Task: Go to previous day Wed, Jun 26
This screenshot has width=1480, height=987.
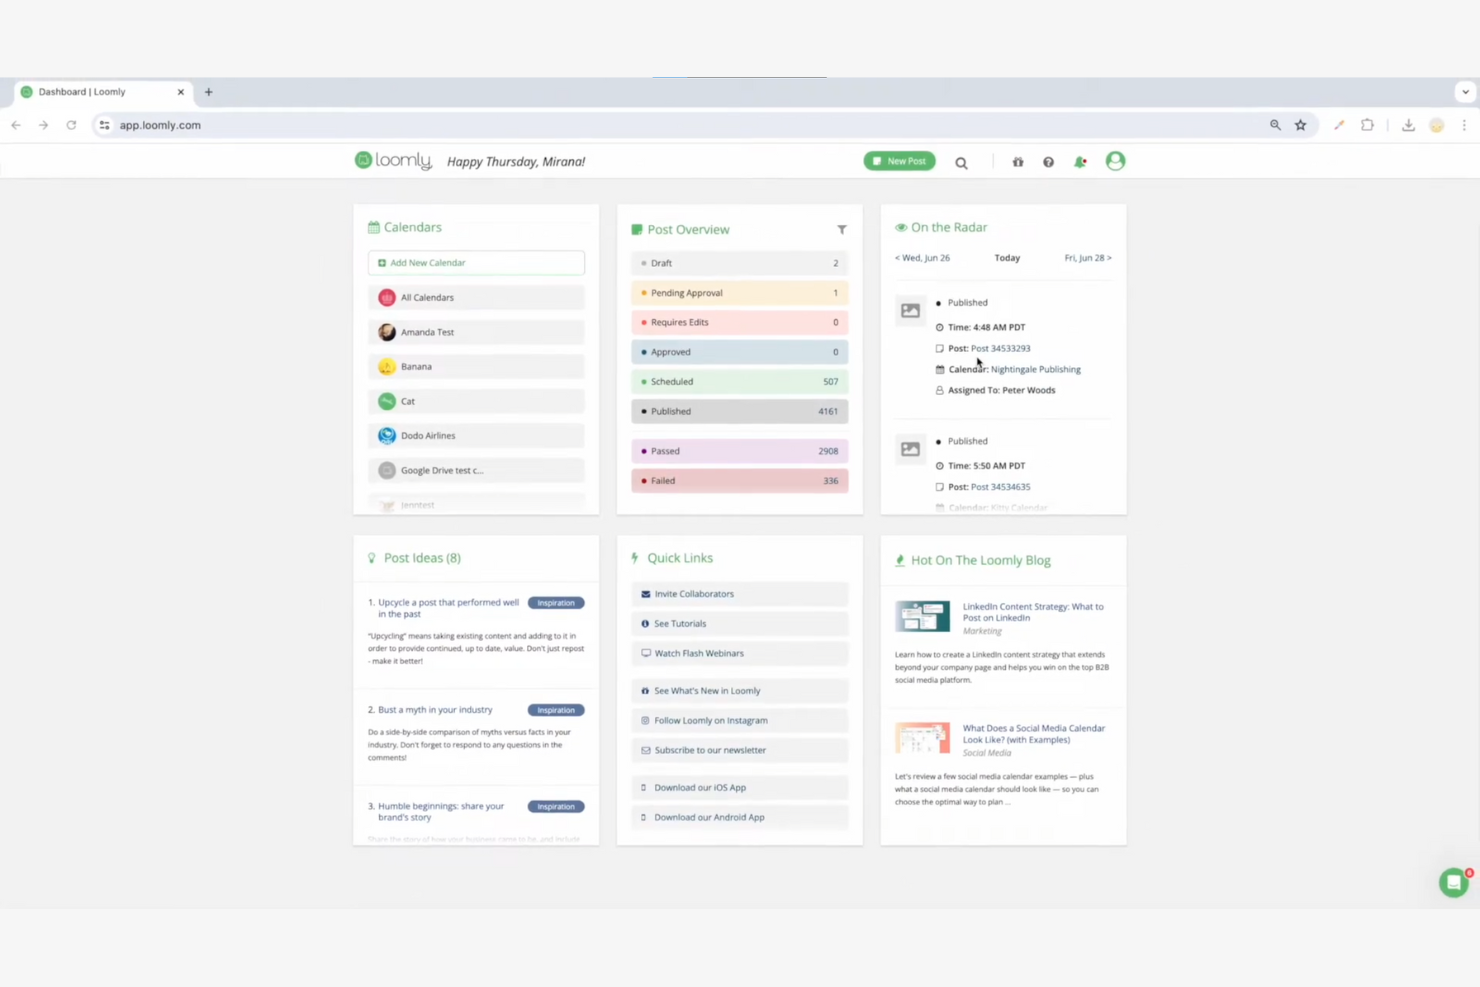Action: 921,258
